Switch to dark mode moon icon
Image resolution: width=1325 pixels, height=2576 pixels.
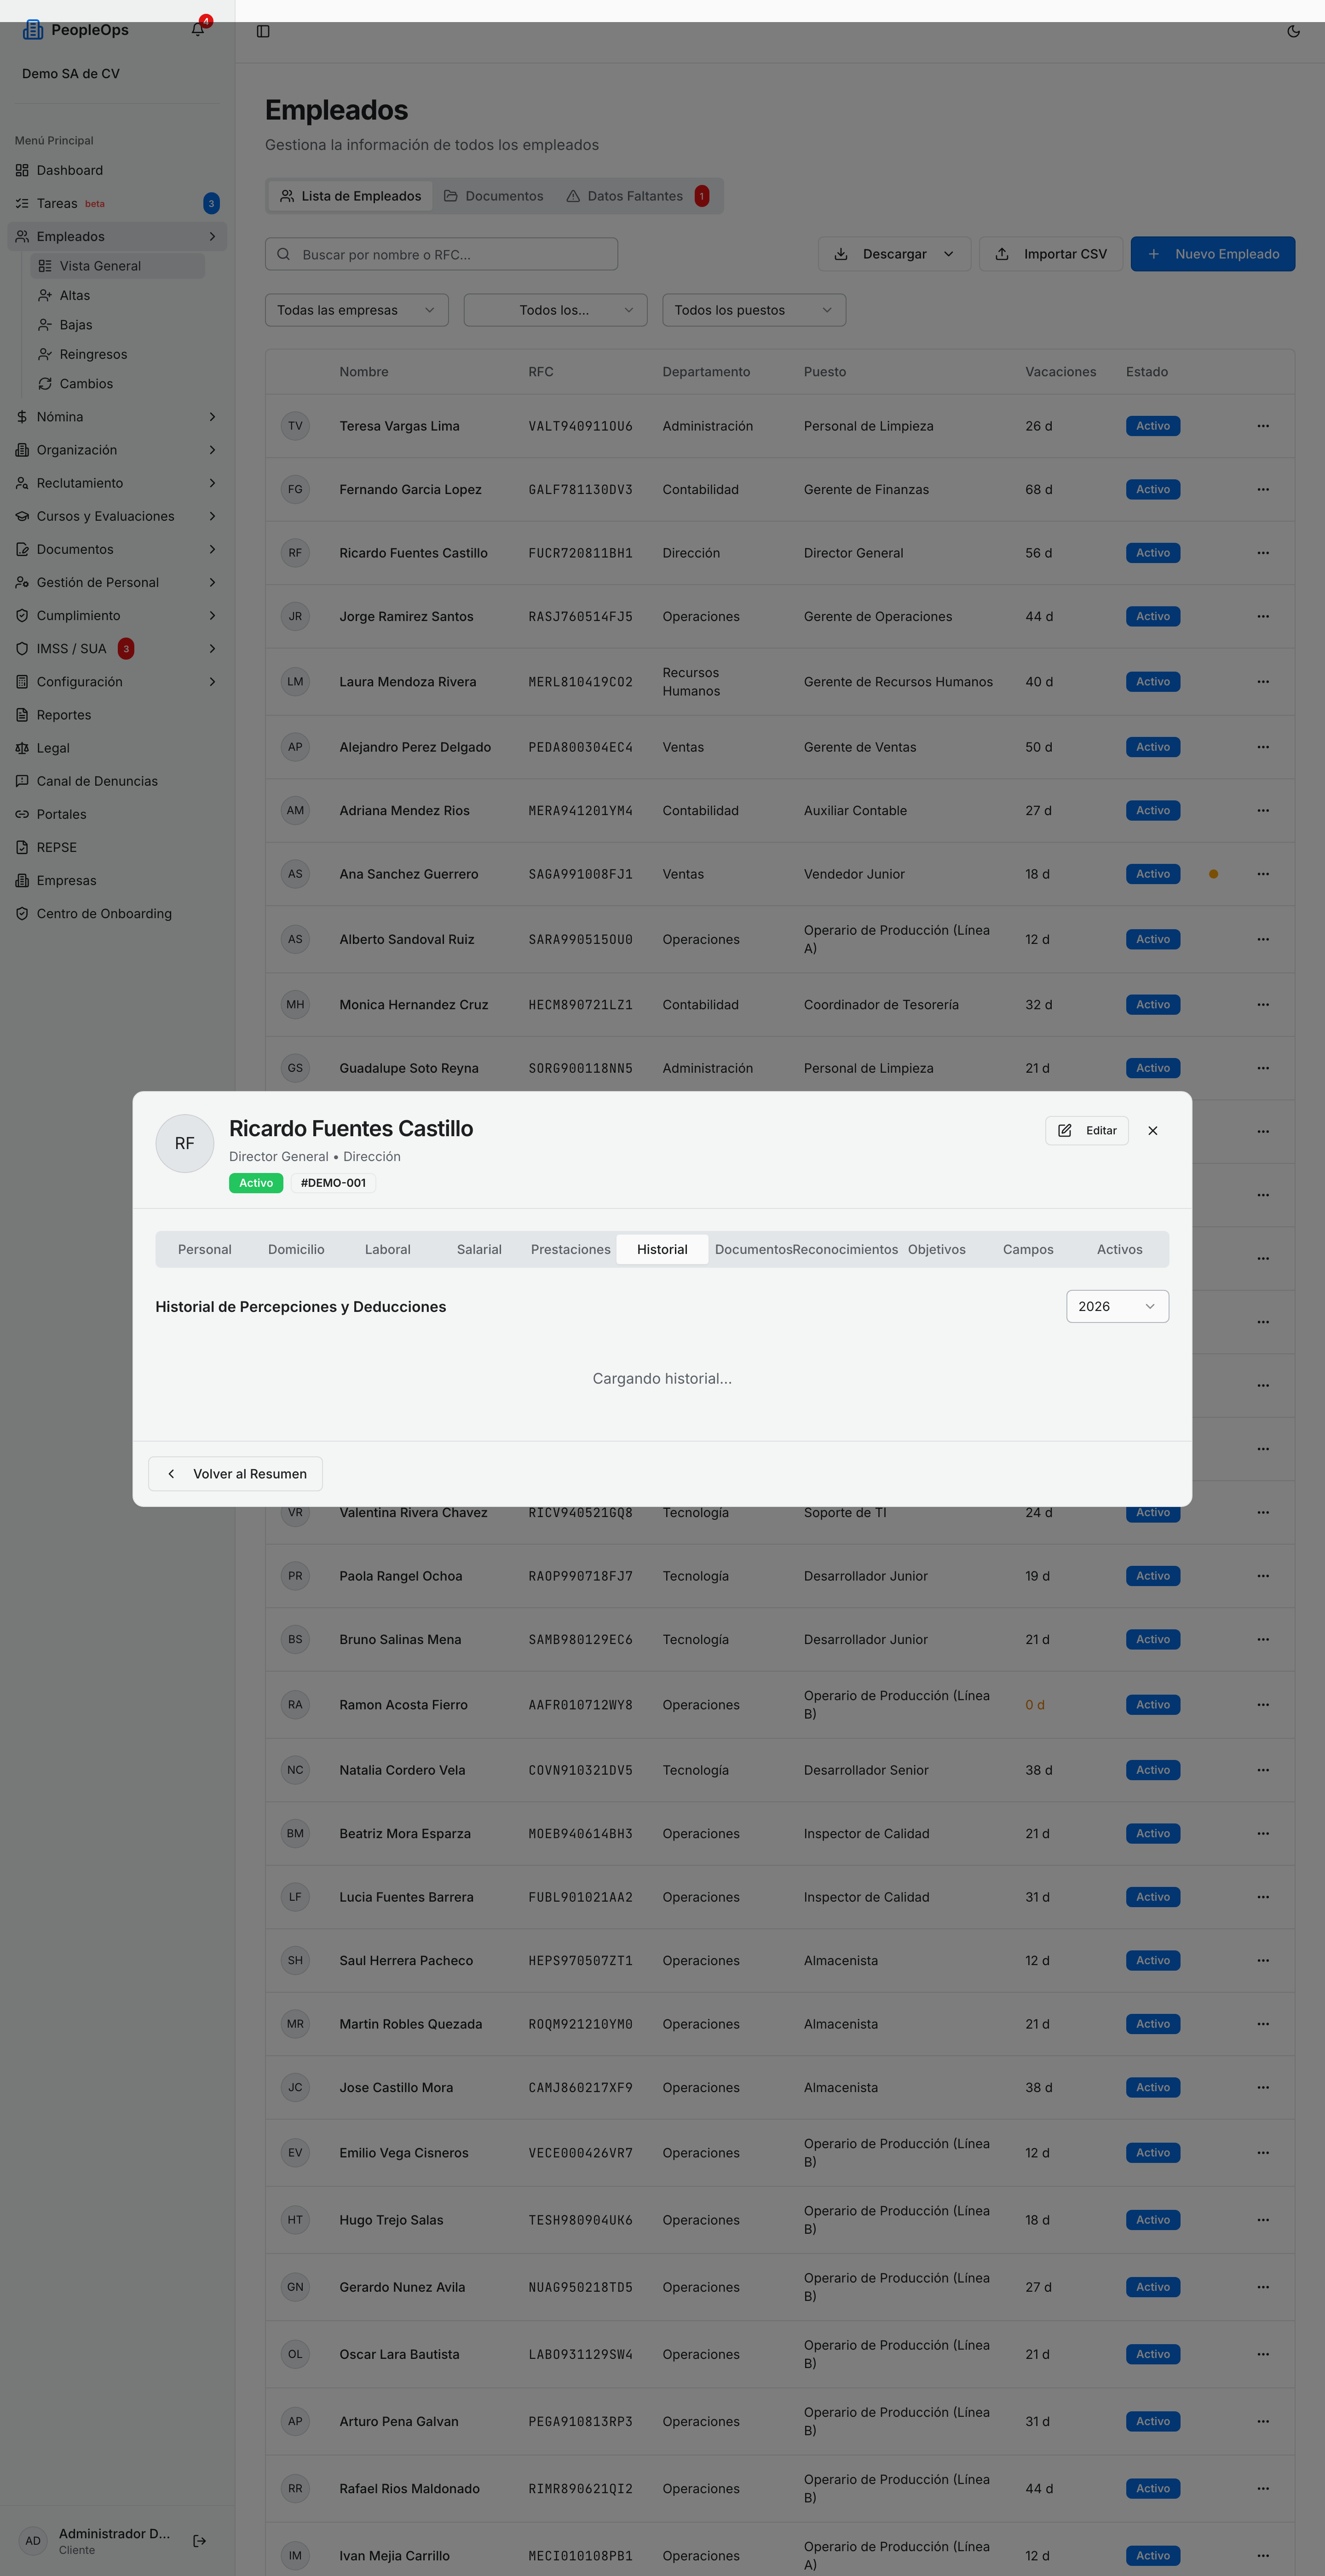pyautogui.click(x=1293, y=31)
